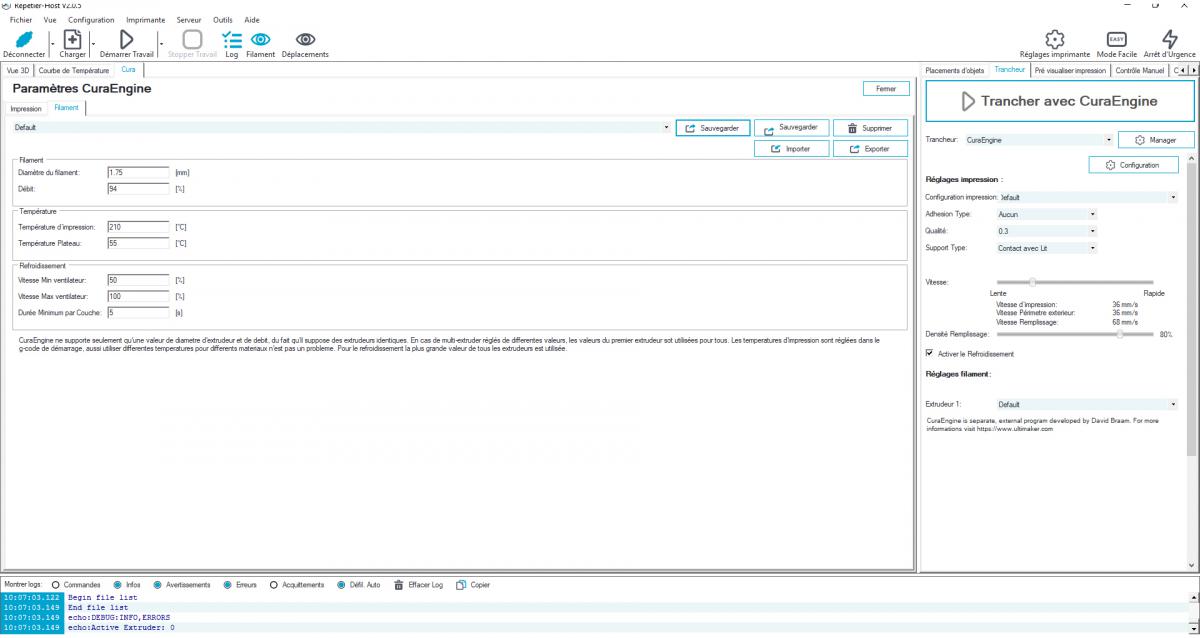This screenshot has height=638, width=1200.
Task: Open dropdown arrow next to Démarrer Travail
Action: (x=161, y=44)
